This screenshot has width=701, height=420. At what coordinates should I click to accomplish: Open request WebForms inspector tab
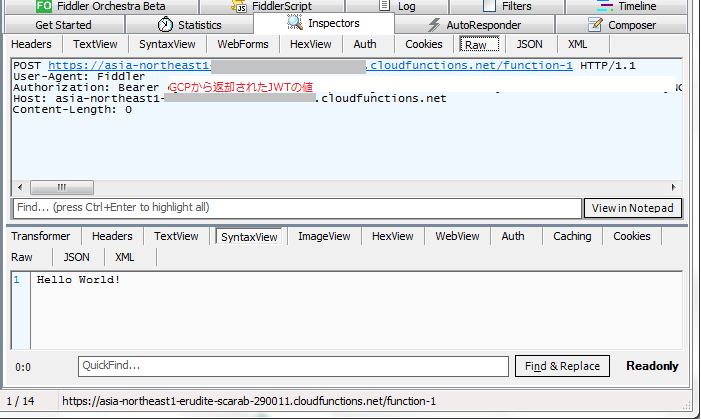click(x=243, y=44)
